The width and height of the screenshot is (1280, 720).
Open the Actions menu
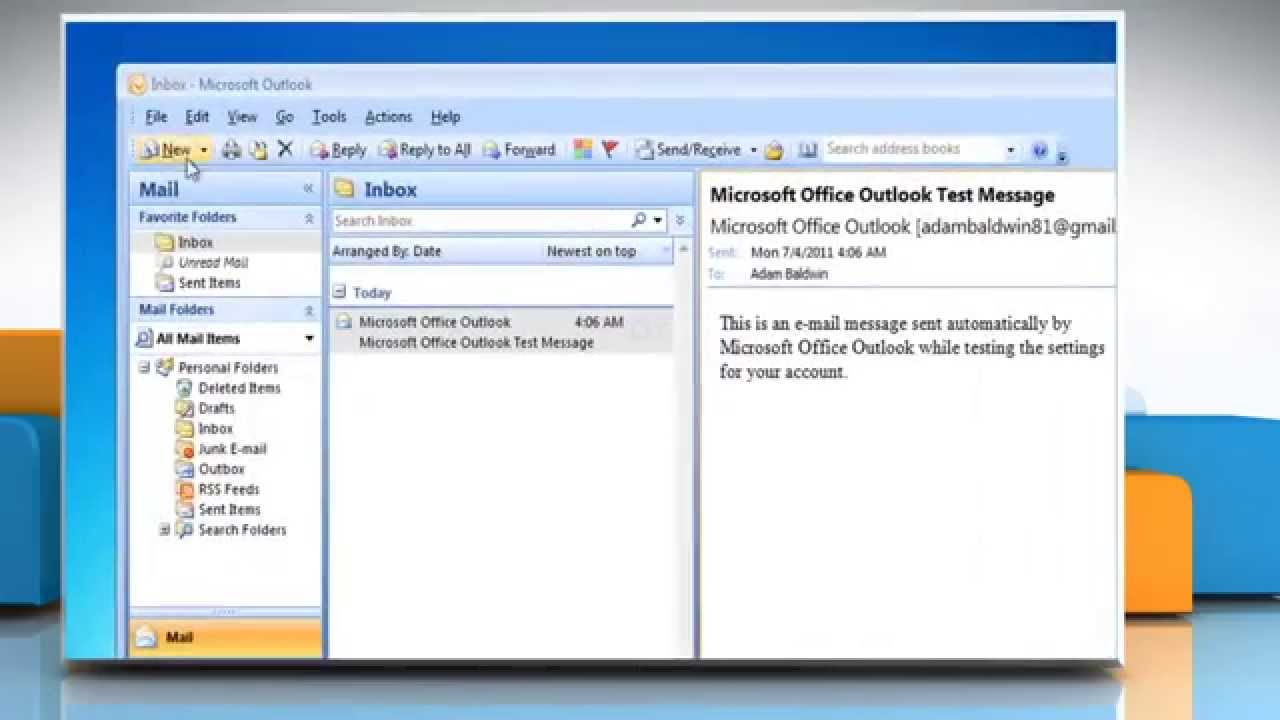coord(388,117)
